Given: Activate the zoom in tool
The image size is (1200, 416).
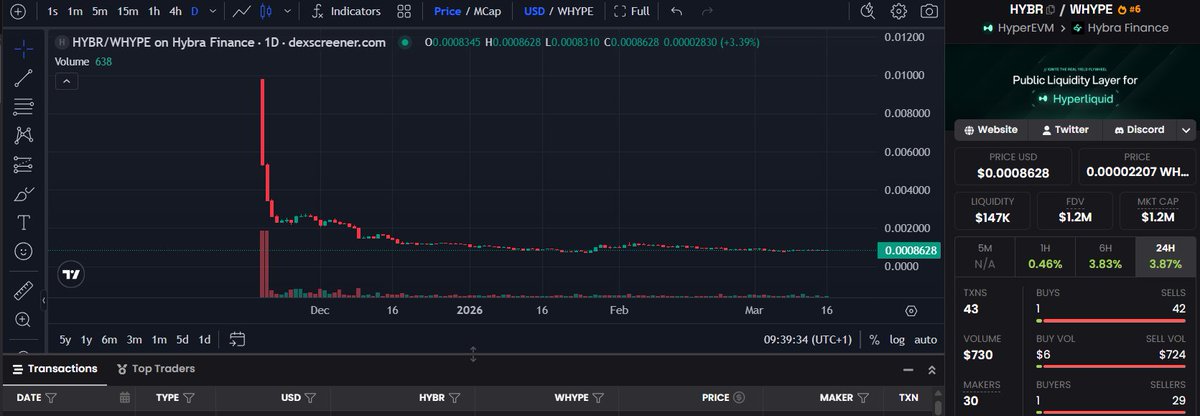Looking at the screenshot, I should pos(23,320).
